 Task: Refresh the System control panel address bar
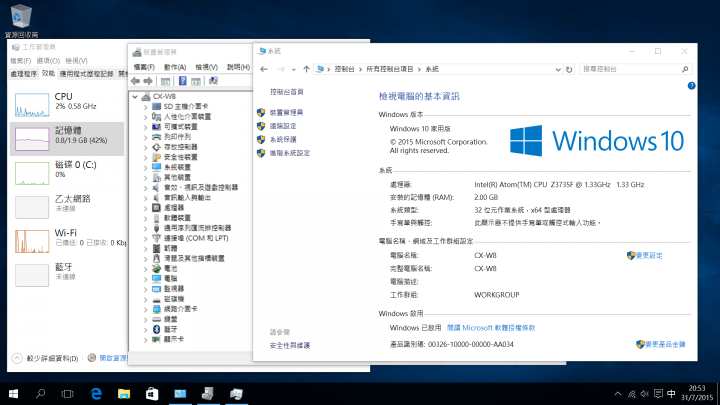(569, 69)
